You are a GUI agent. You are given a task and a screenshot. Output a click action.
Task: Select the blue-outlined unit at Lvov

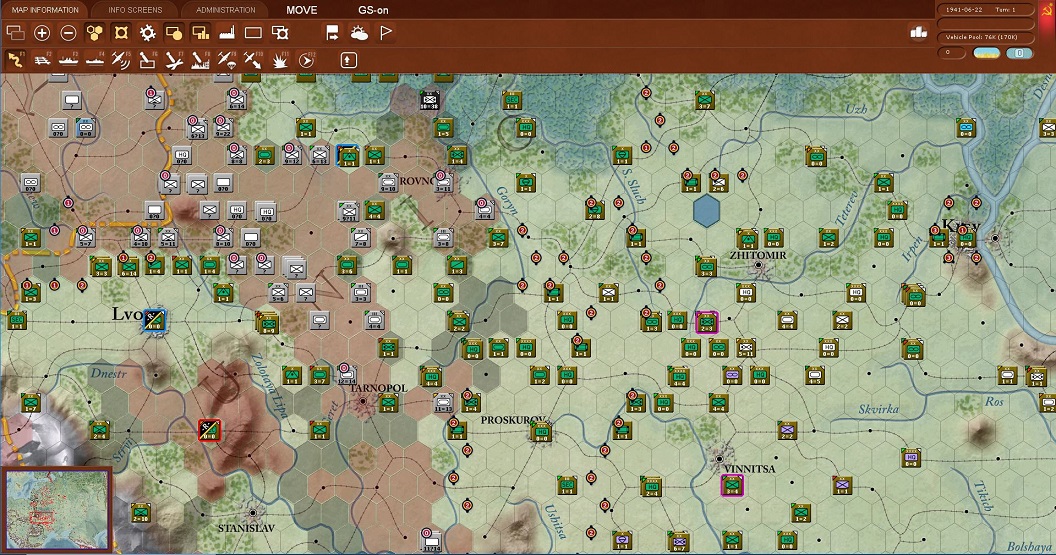coord(154,321)
